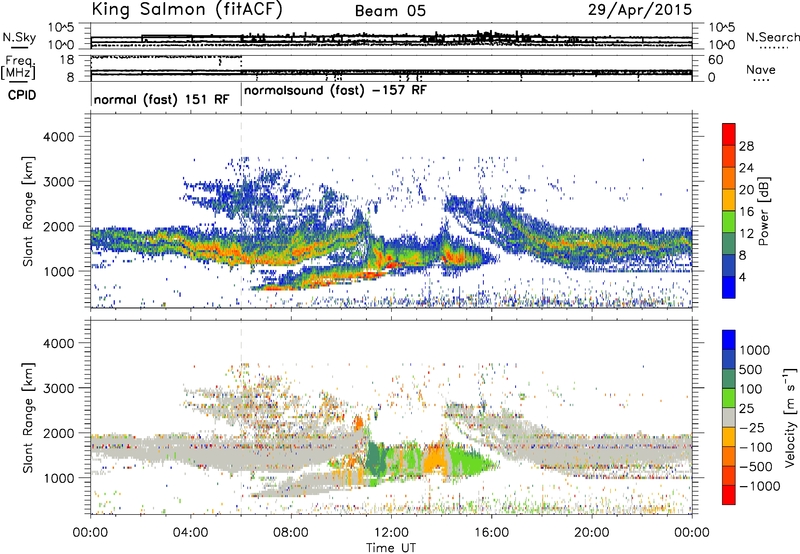Click the 'normal (fast) 151 RF' text
The width and height of the screenshot is (800, 554).
pyautogui.click(x=161, y=99)
